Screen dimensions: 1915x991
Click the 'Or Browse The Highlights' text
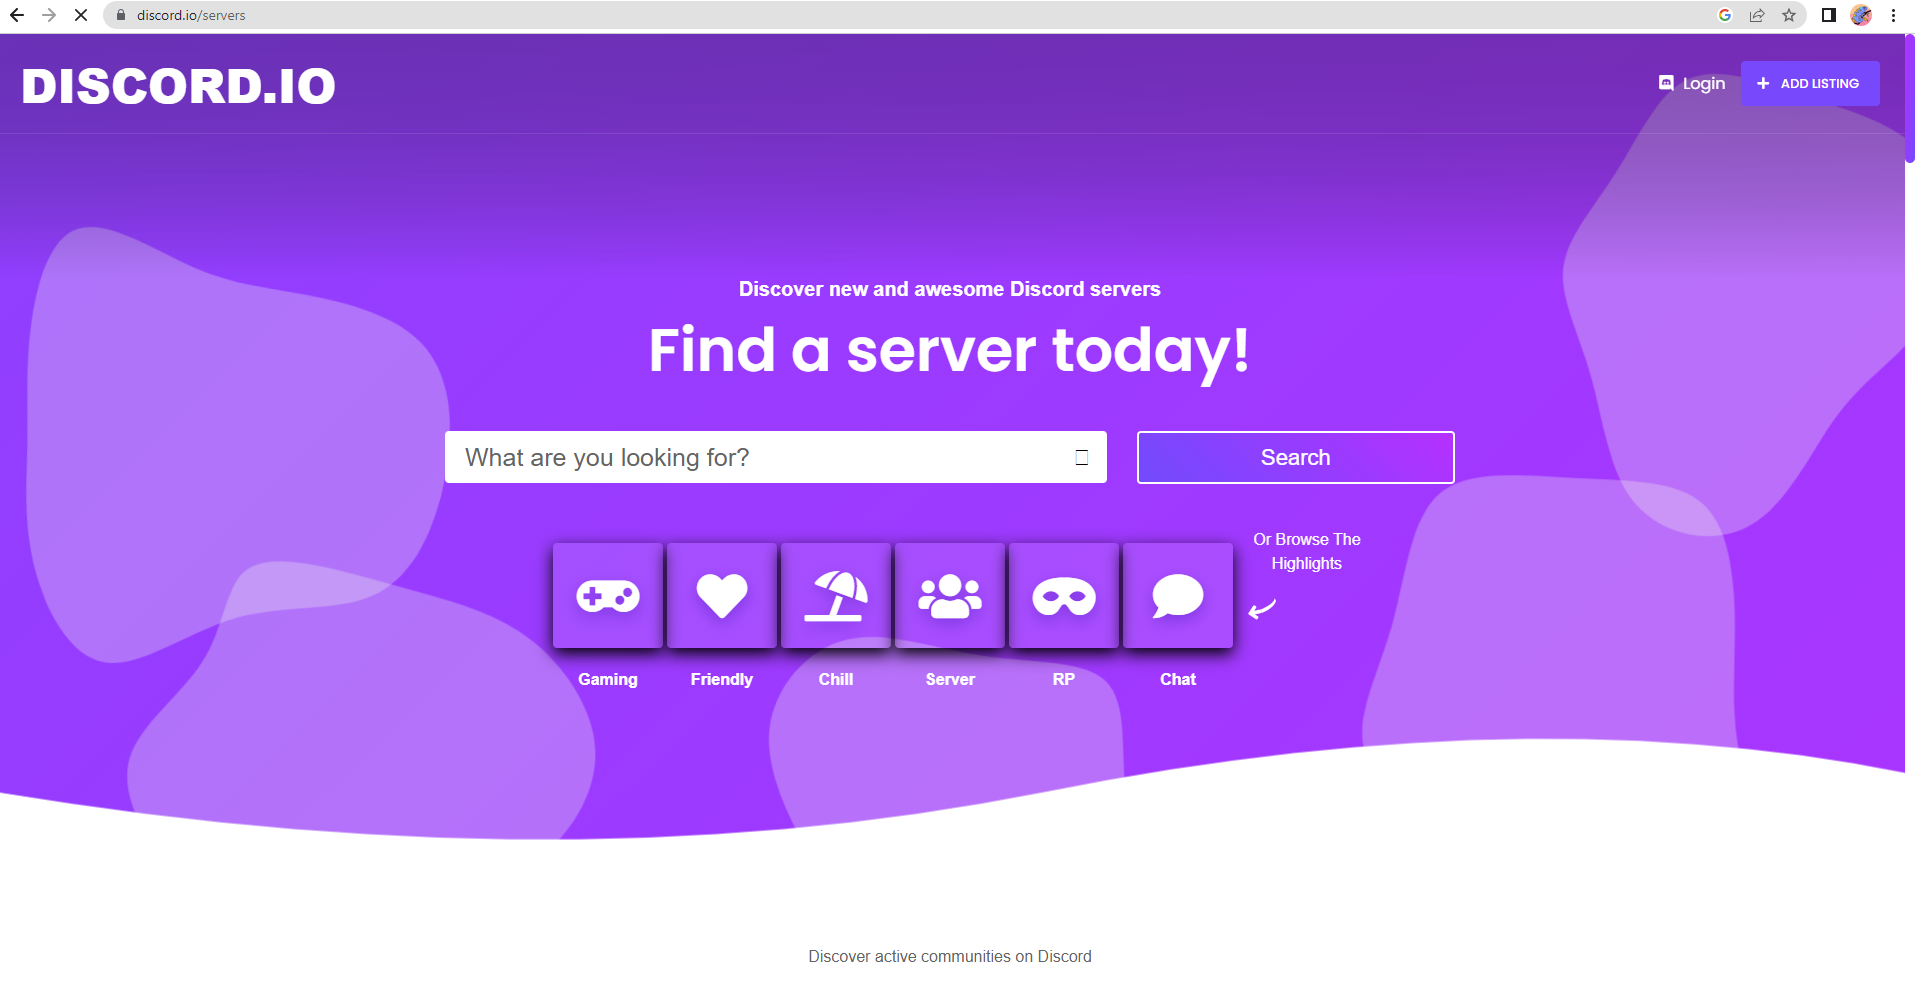pyautogui.click(x=1307, y=551)
